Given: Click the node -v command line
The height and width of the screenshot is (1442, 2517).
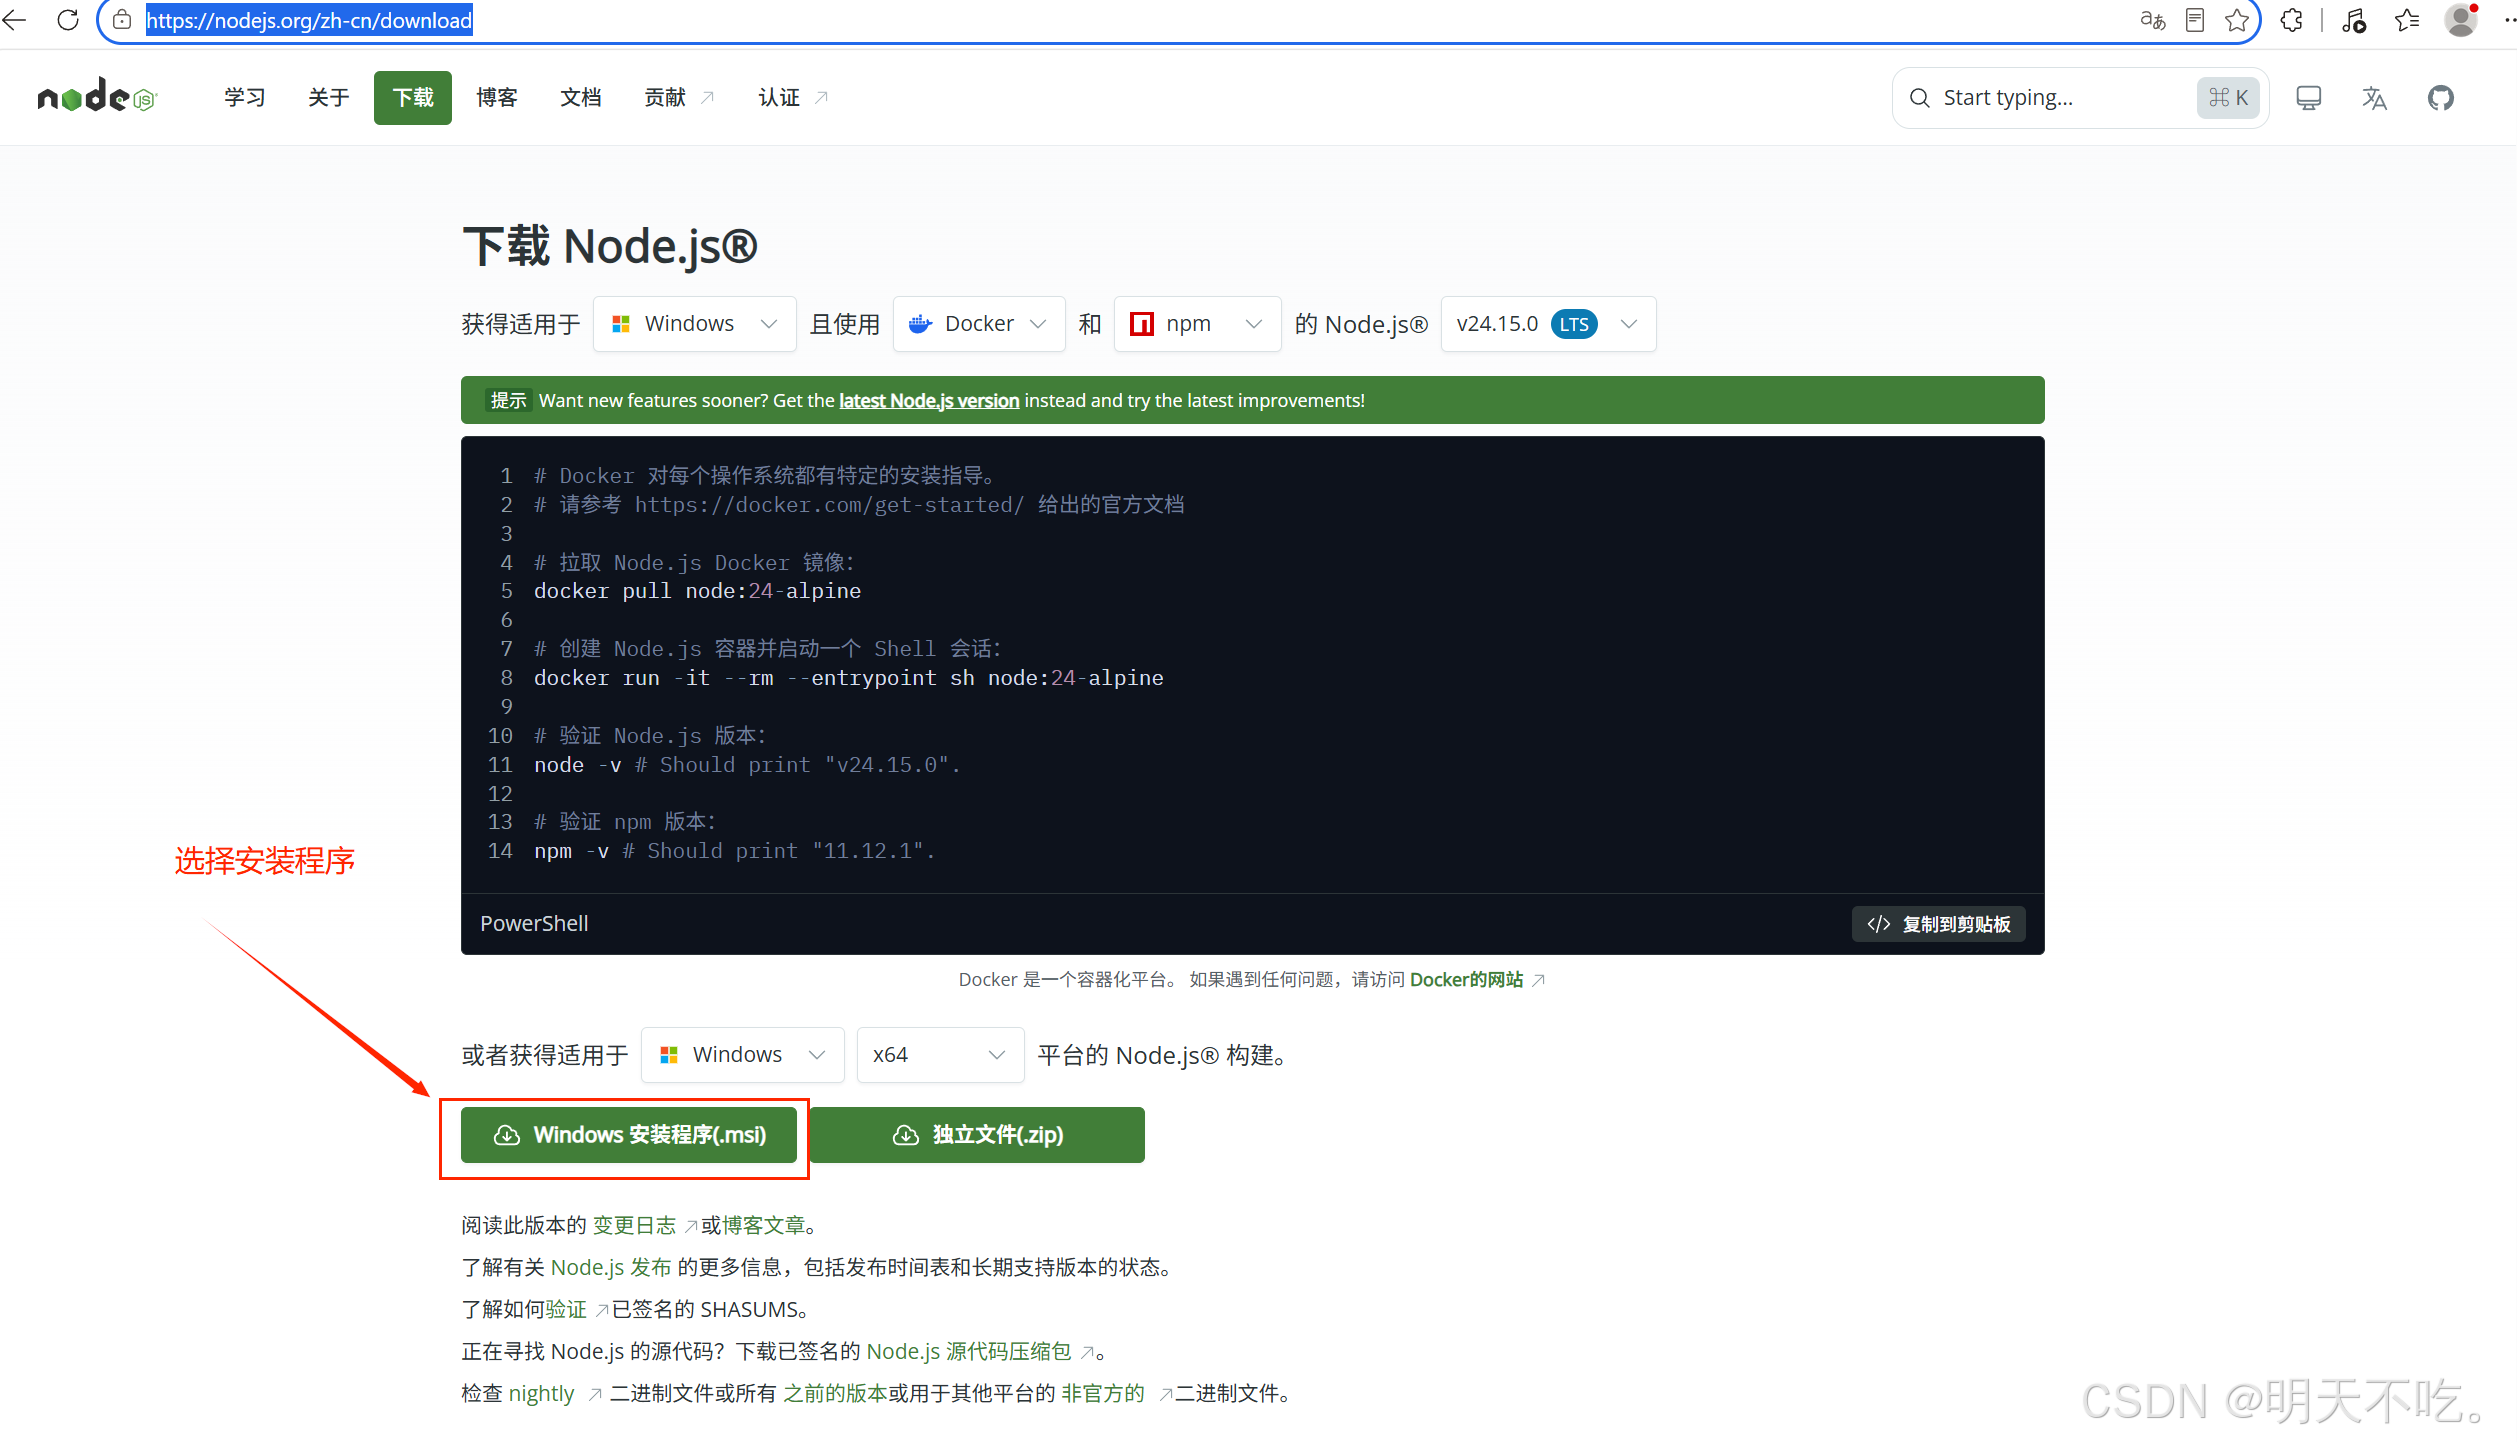Looking at the screenshot, I should (x=747, y=765).
